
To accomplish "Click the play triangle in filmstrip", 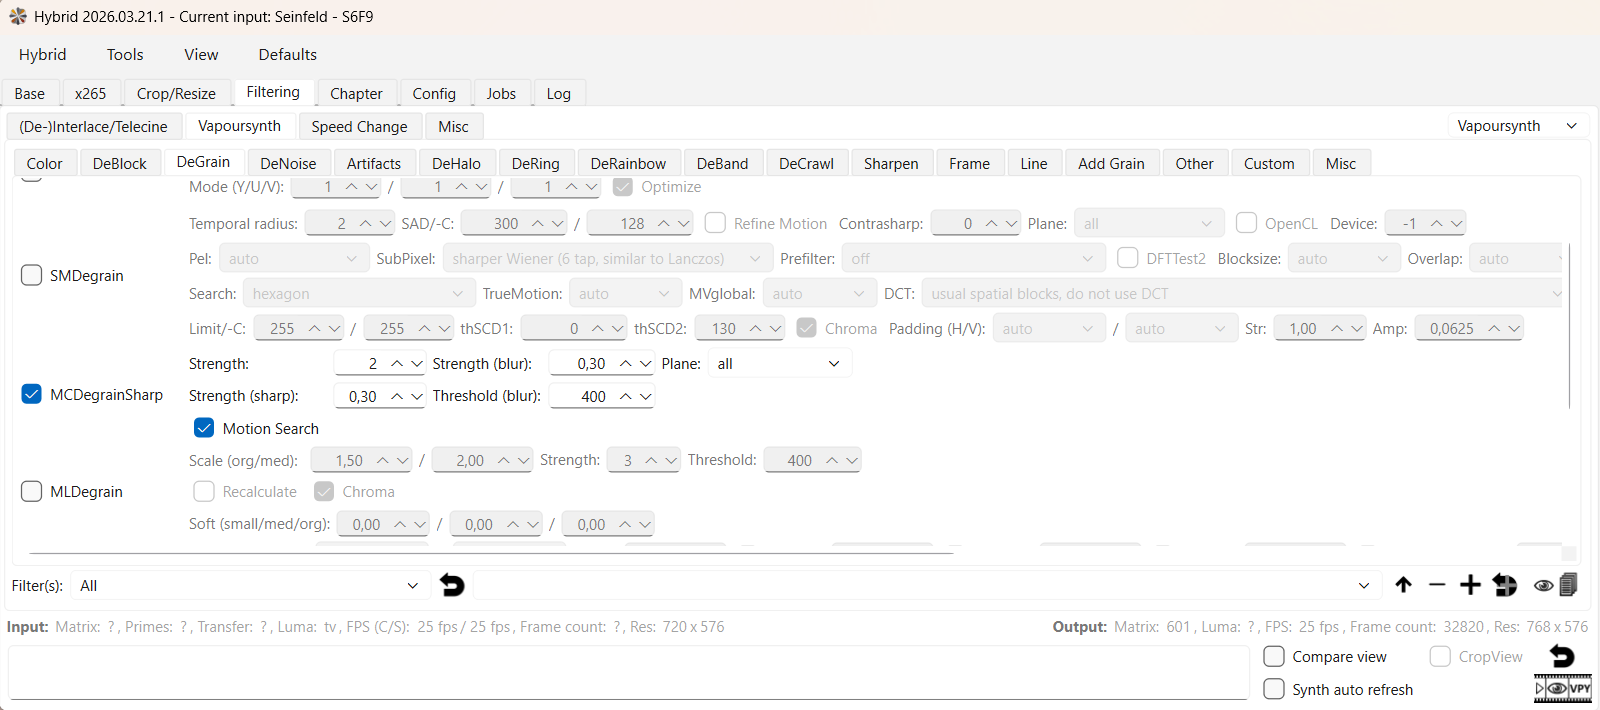I will [x=1540, y=688].
